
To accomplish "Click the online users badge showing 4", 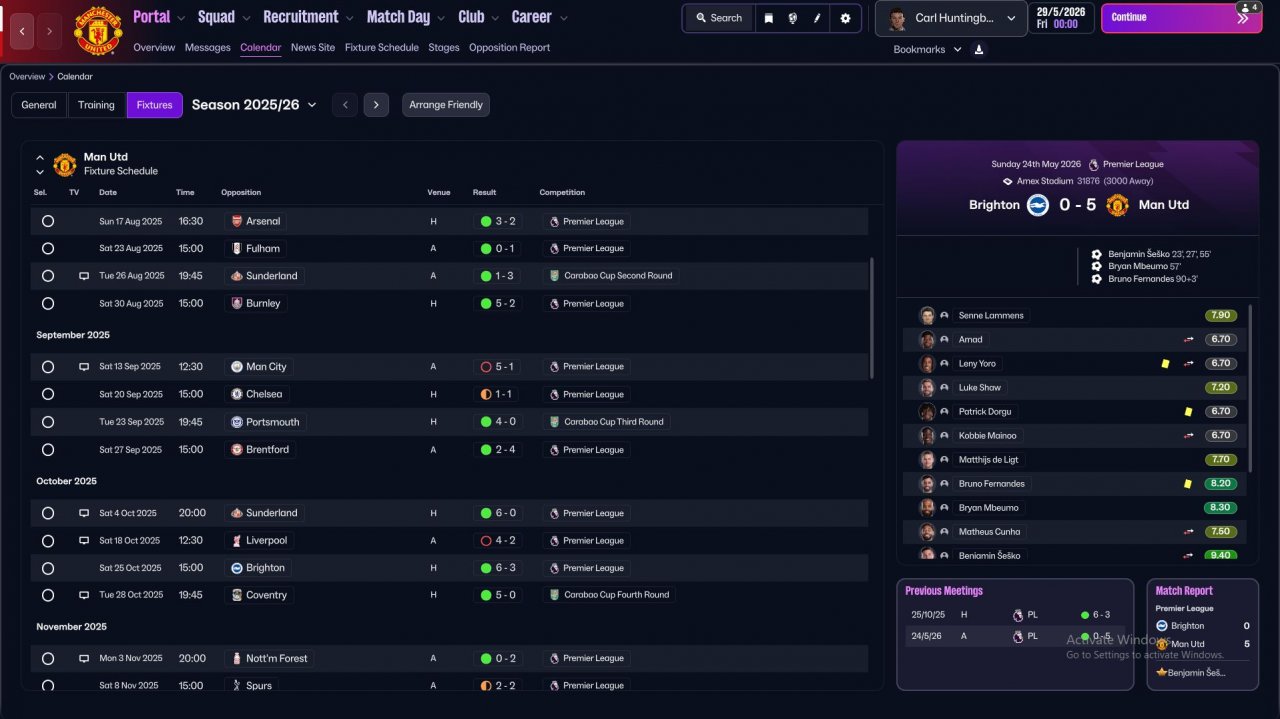I will 1248,8.
